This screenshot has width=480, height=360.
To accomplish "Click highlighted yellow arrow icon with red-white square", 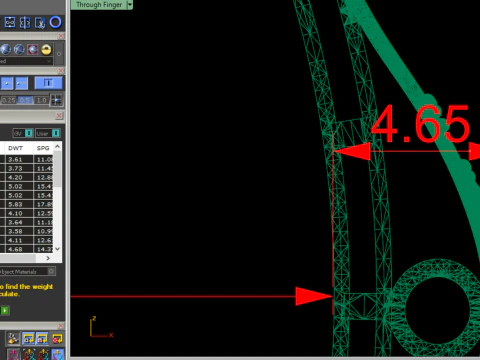I will coord(42,338).
